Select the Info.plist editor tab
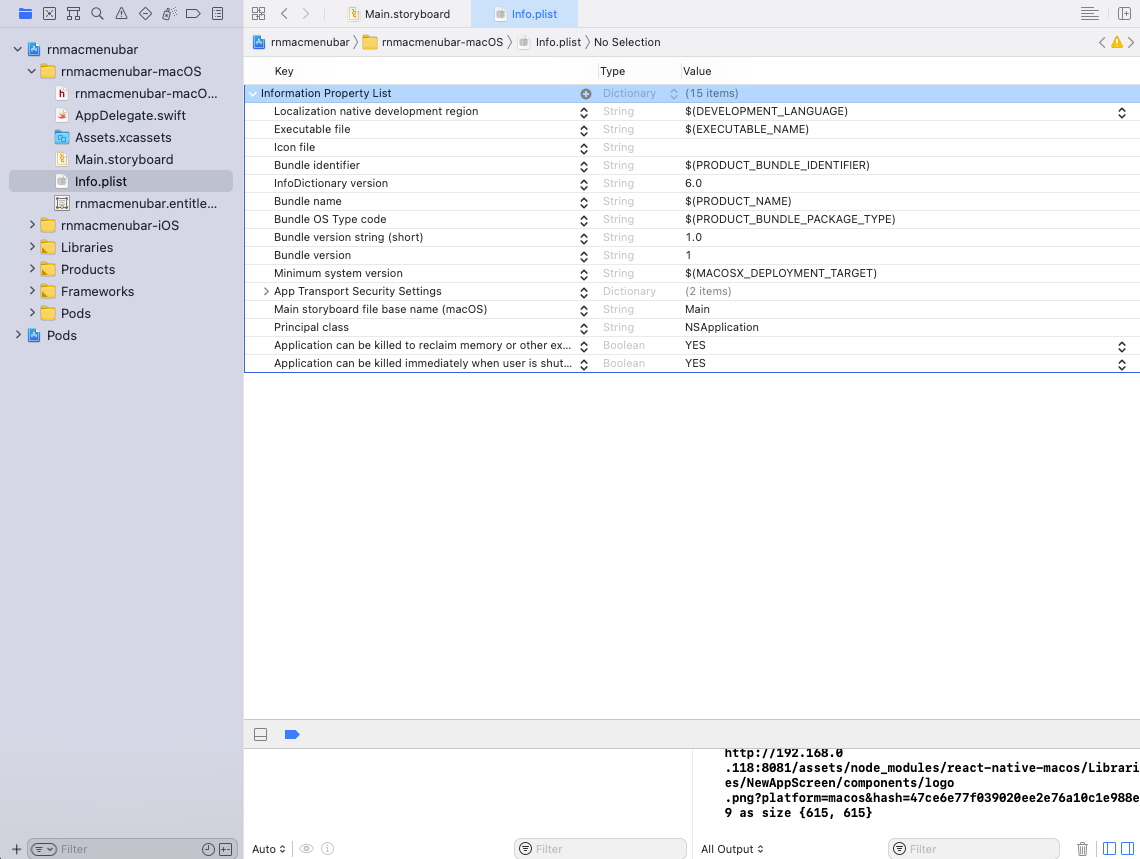 (x=525, y=14)
